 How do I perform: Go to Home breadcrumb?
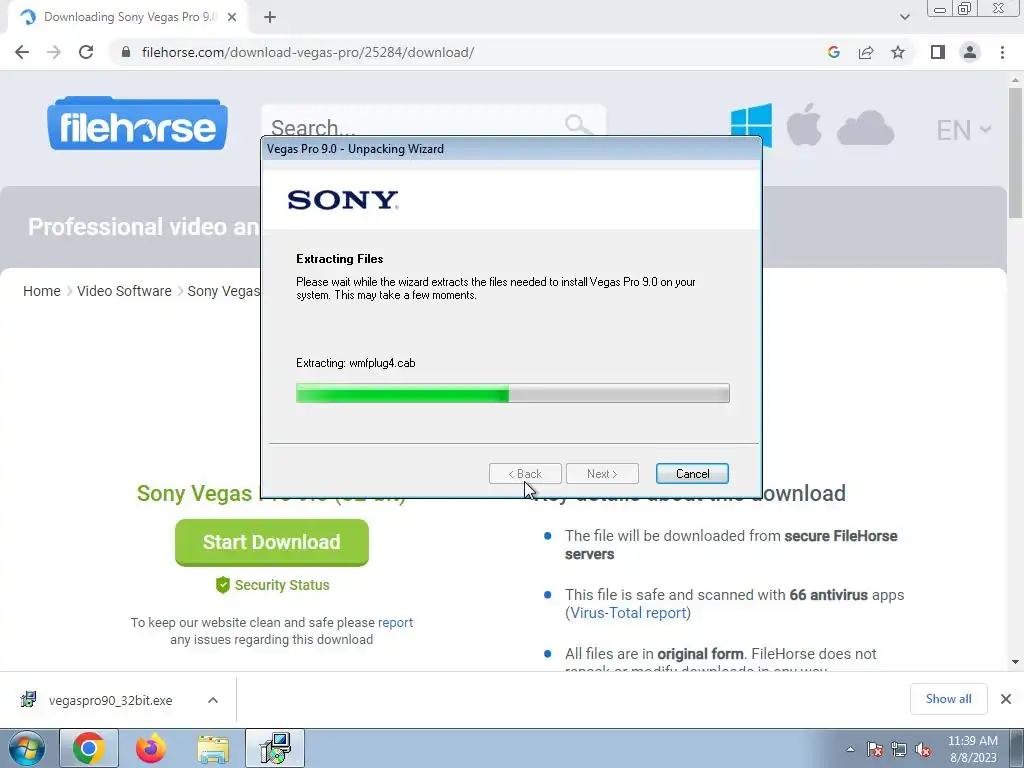tap(42, 291)
